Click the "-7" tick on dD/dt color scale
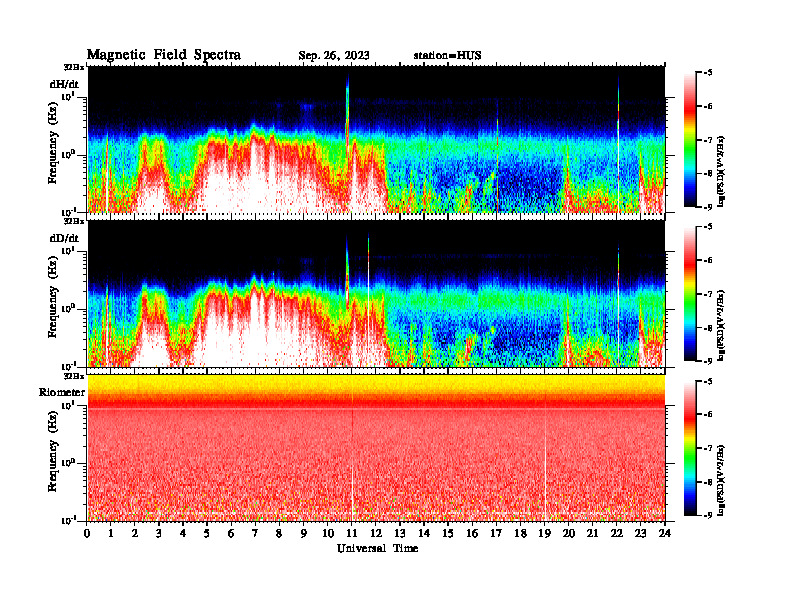This screenshot has width=792, height=612. point(708,294)
